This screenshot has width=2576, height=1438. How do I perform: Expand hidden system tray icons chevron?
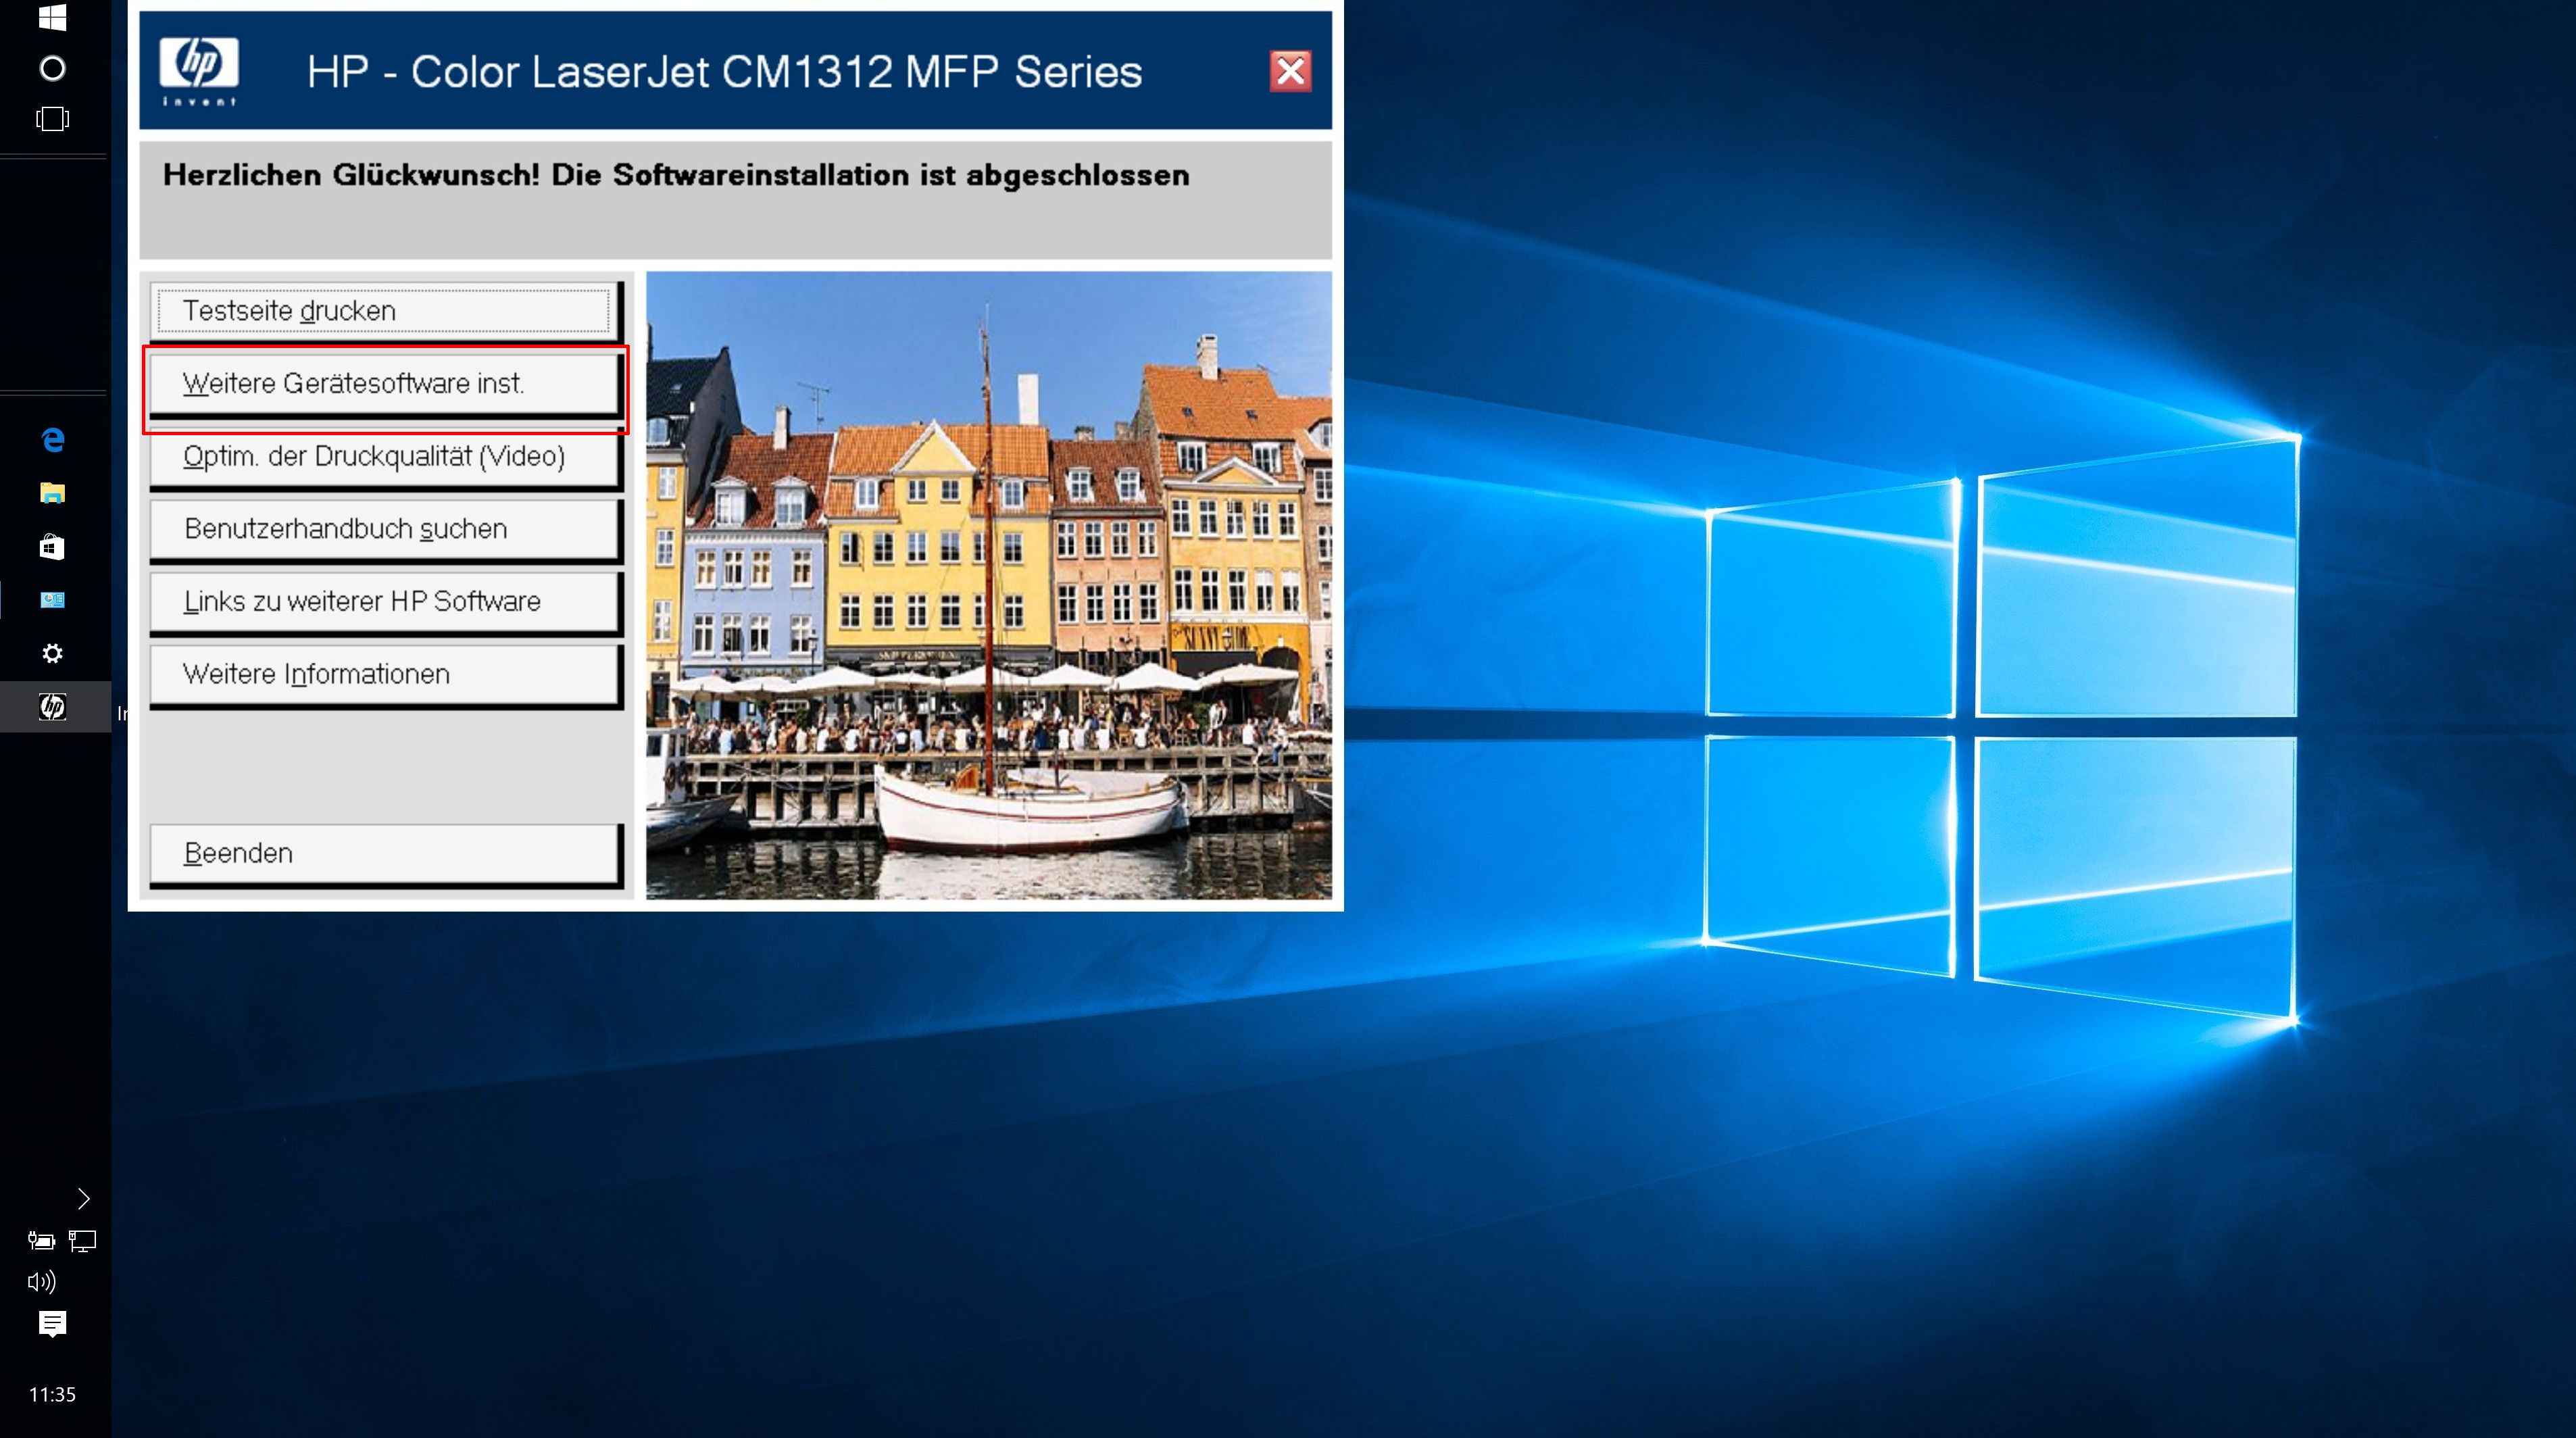point(84,1198)
